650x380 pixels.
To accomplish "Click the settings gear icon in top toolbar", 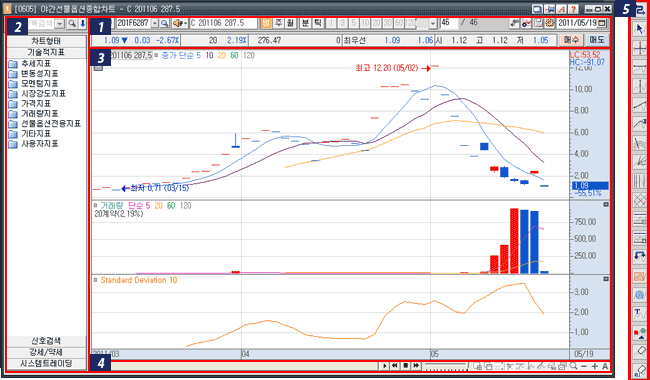I will [550, 23].
